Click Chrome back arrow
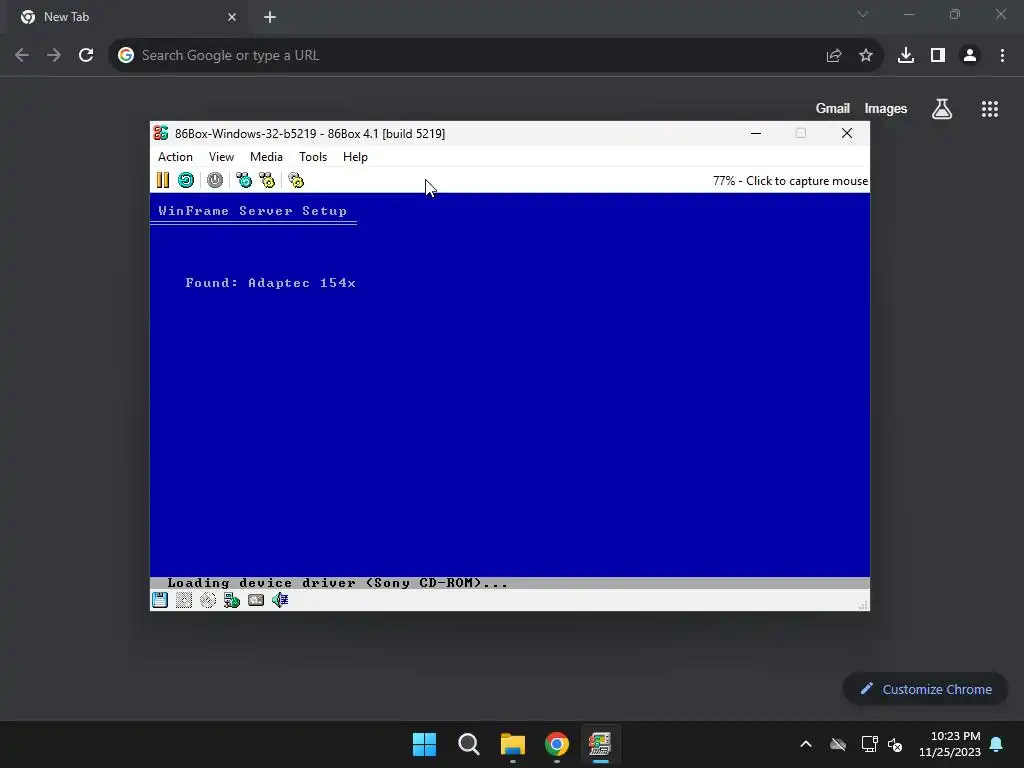Viewport: 1024px width, 768px height. click(x=22, y=56)
